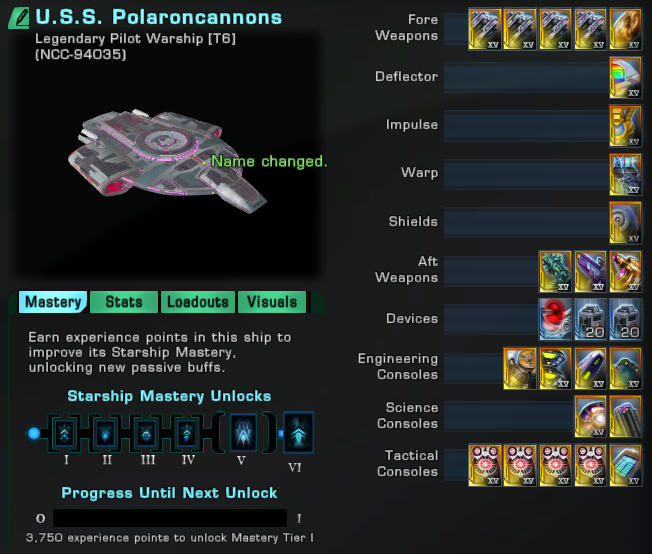Click the mastery progress bar
The height and width of the screenshot is (554, 652).
tap(170, 518)
